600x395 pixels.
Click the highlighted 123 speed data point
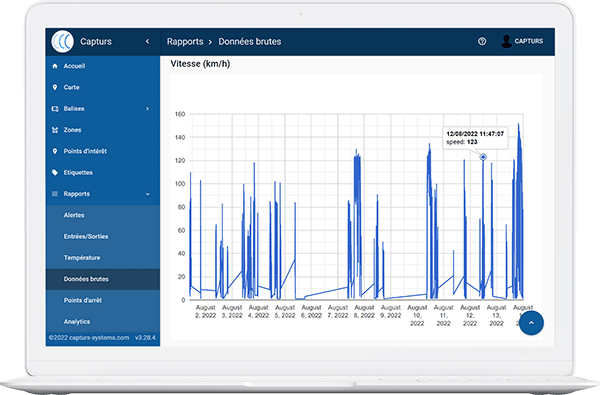[x=483, y=157]
